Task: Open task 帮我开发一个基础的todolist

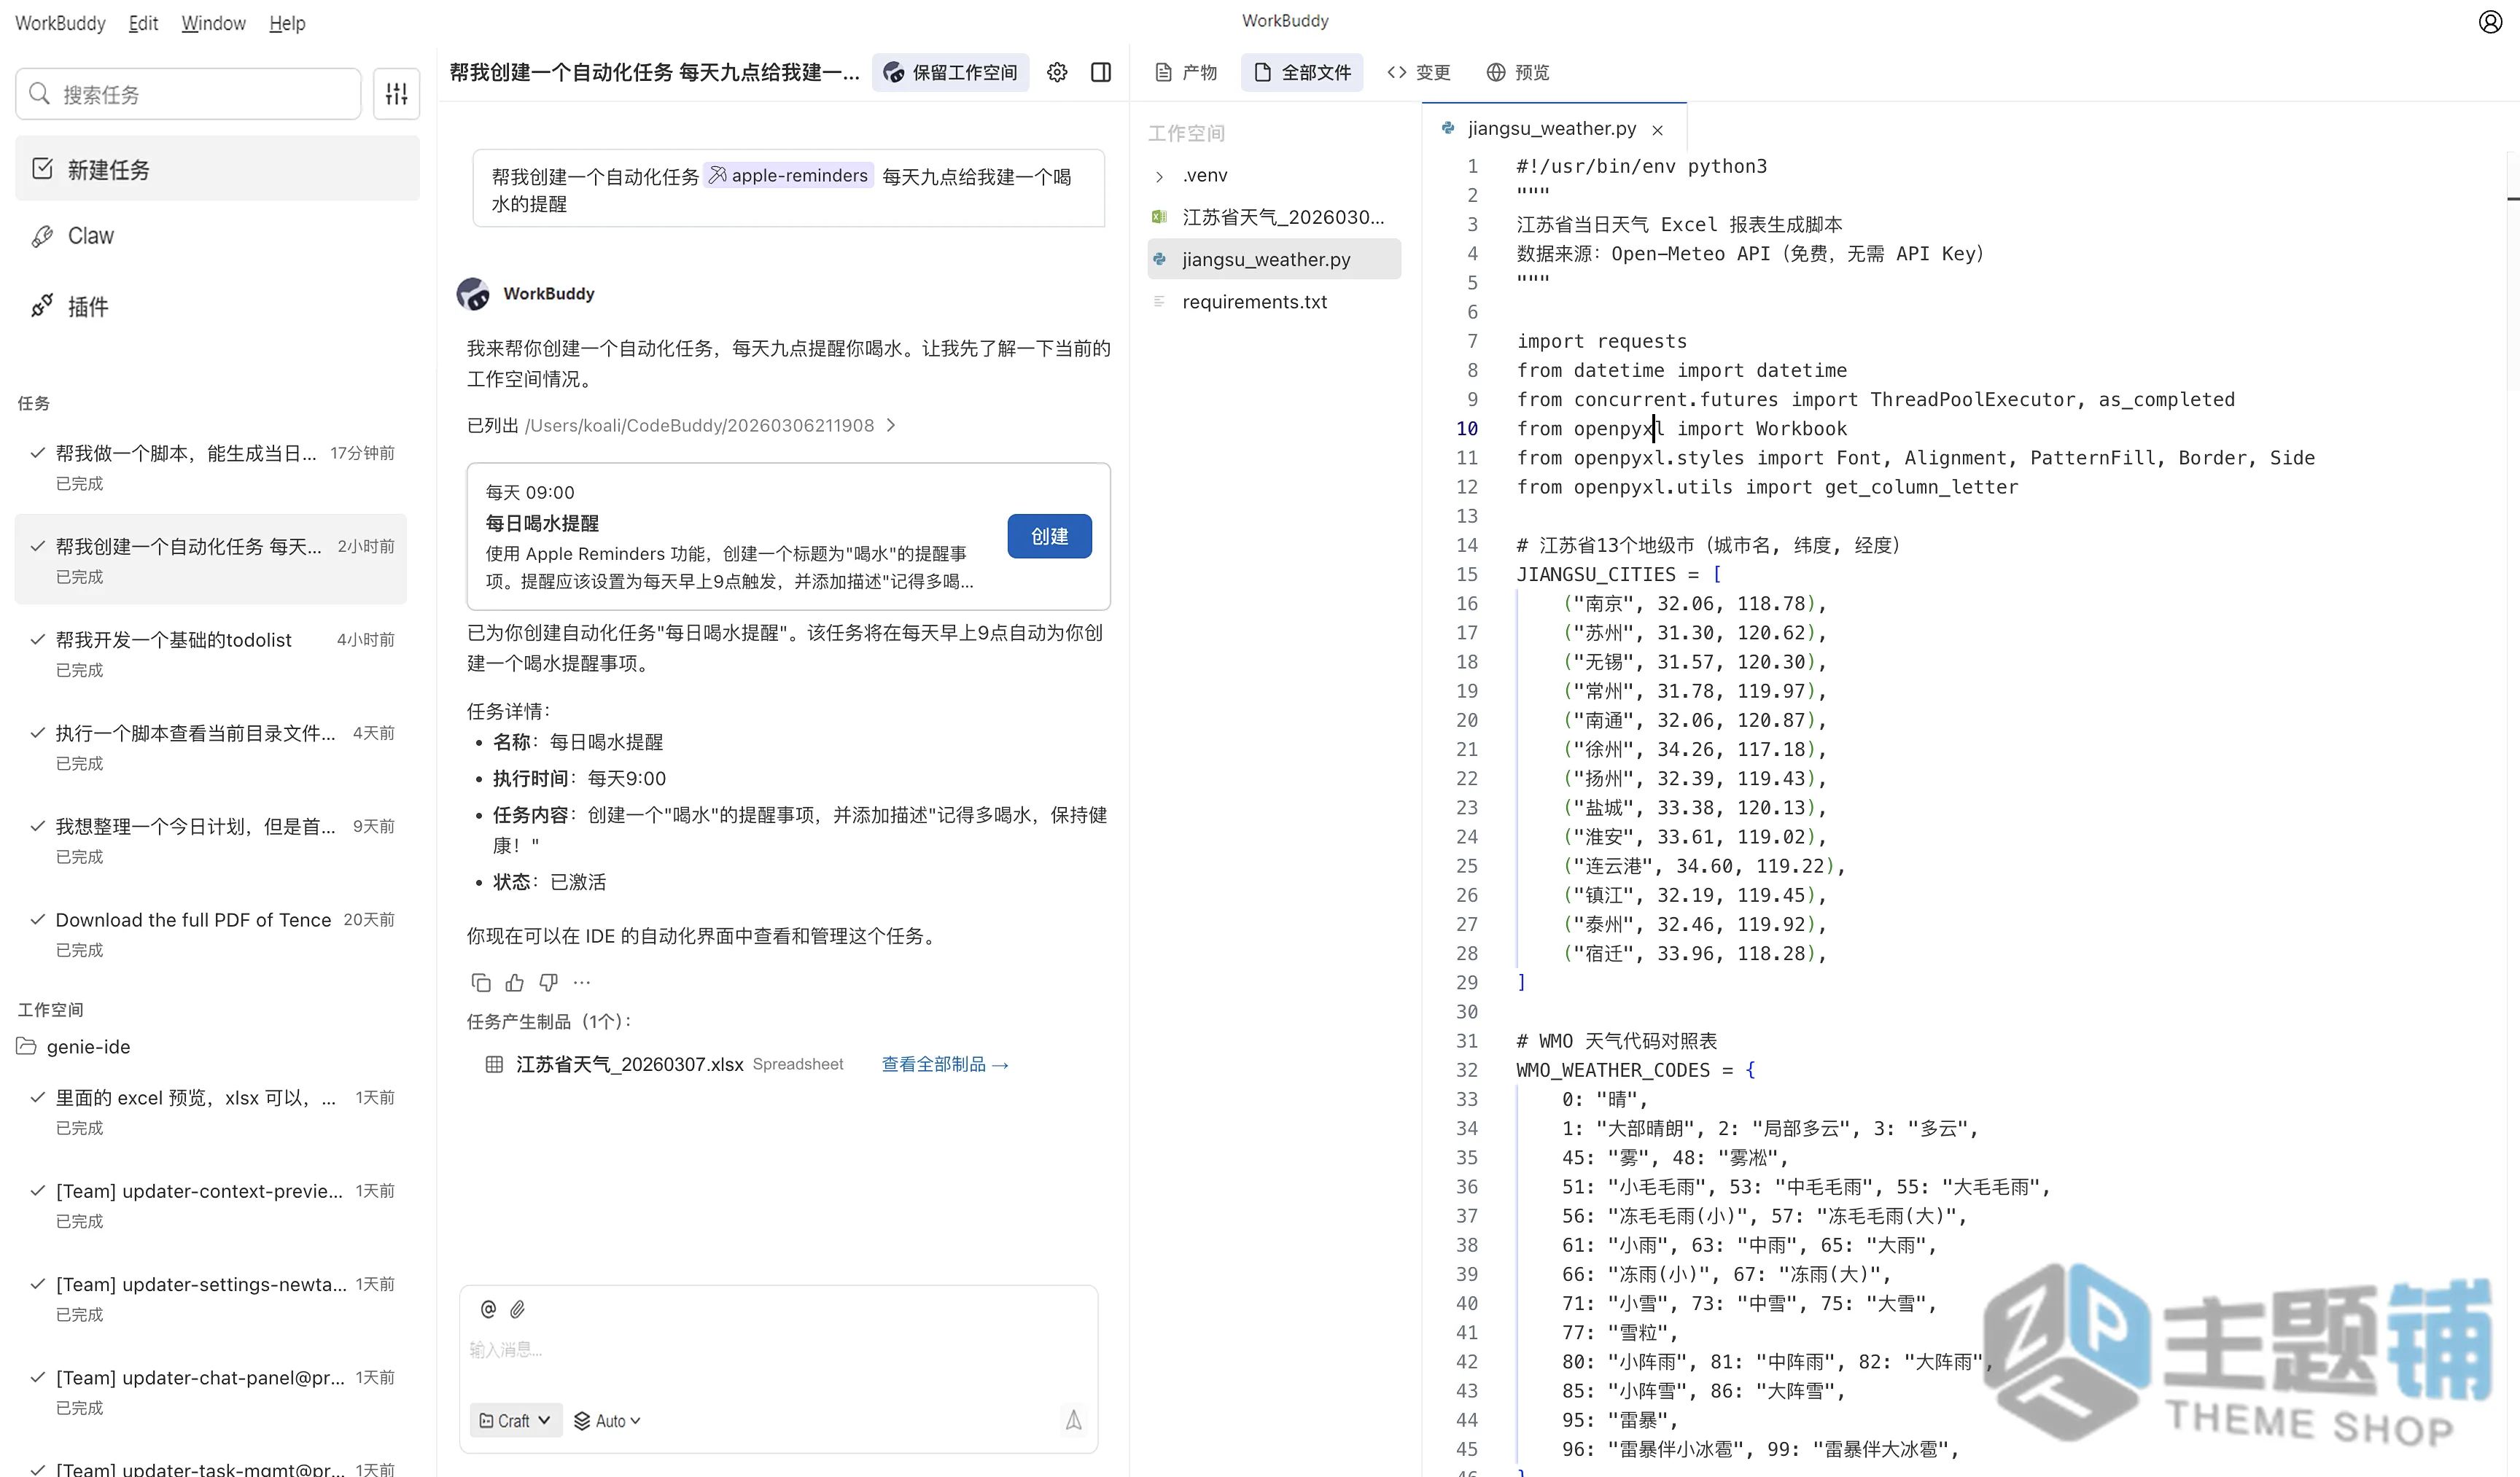Action: (x=210, y=654)
